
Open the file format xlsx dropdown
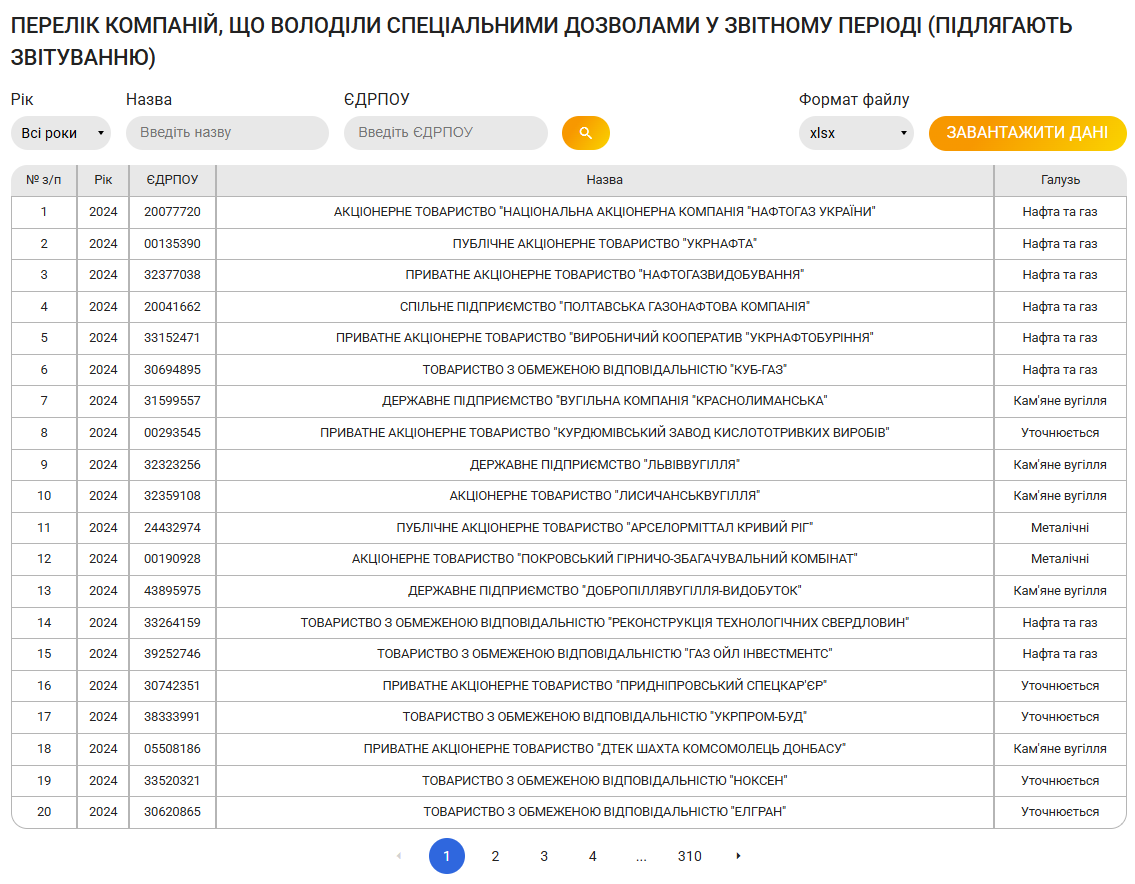click(856, 133)
